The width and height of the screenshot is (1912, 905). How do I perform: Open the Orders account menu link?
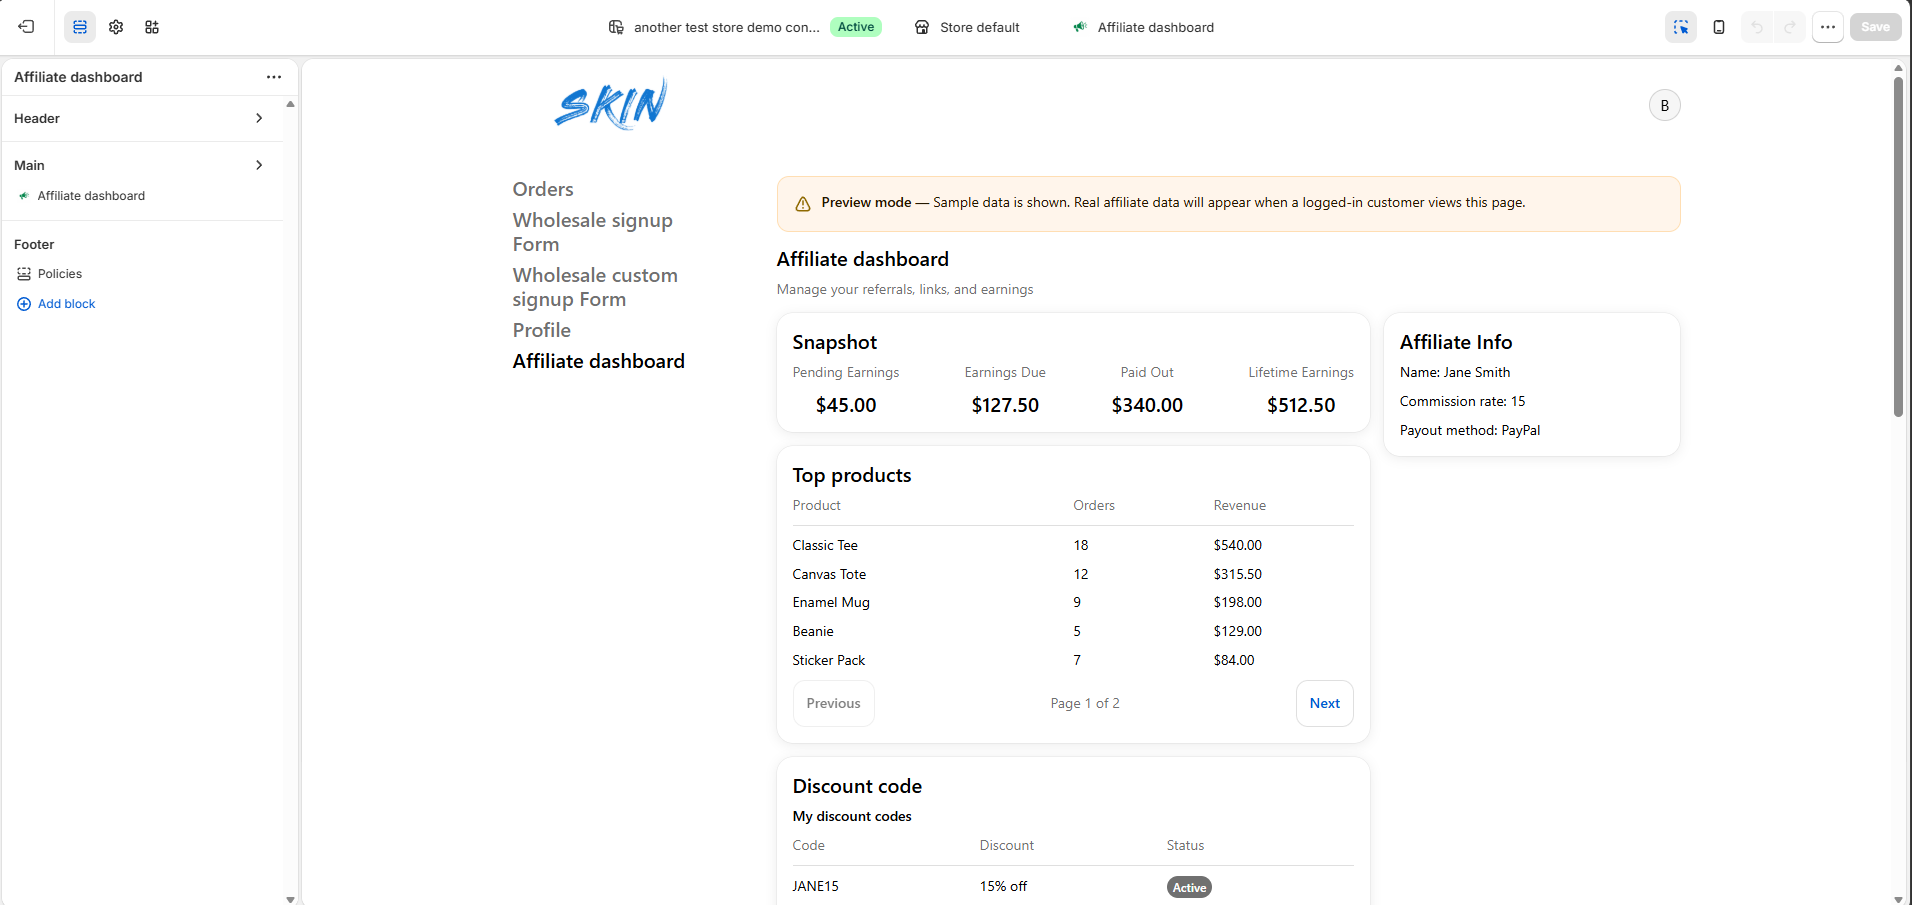pyautogui.click(x=543, y=189)
